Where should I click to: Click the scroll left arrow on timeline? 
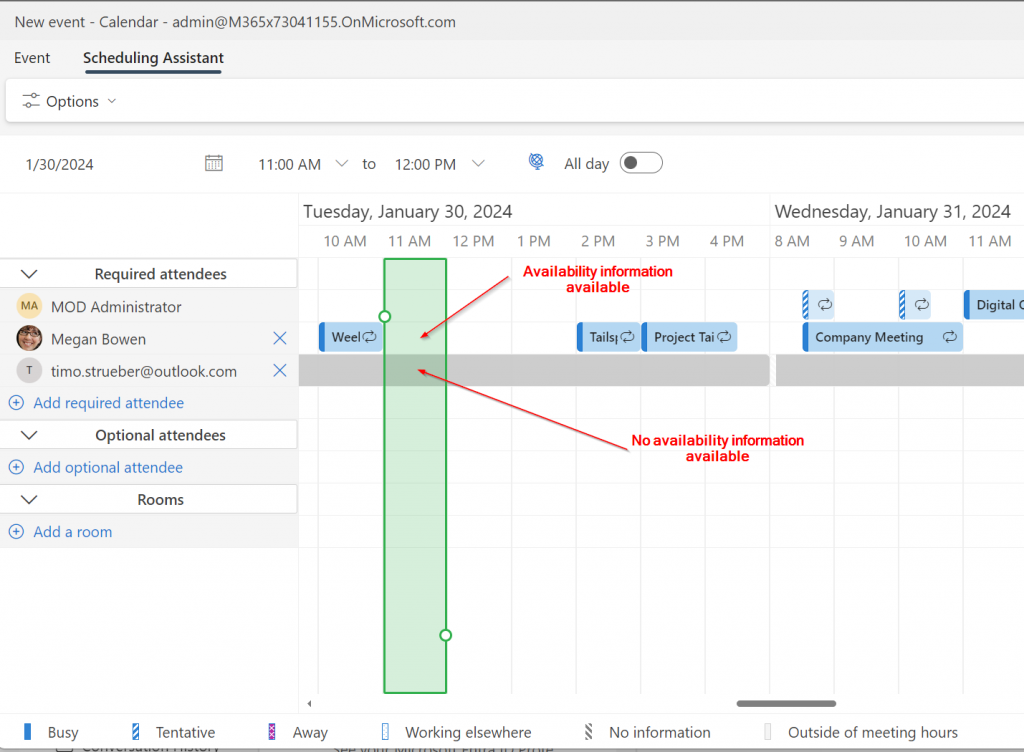click(309, 704)
